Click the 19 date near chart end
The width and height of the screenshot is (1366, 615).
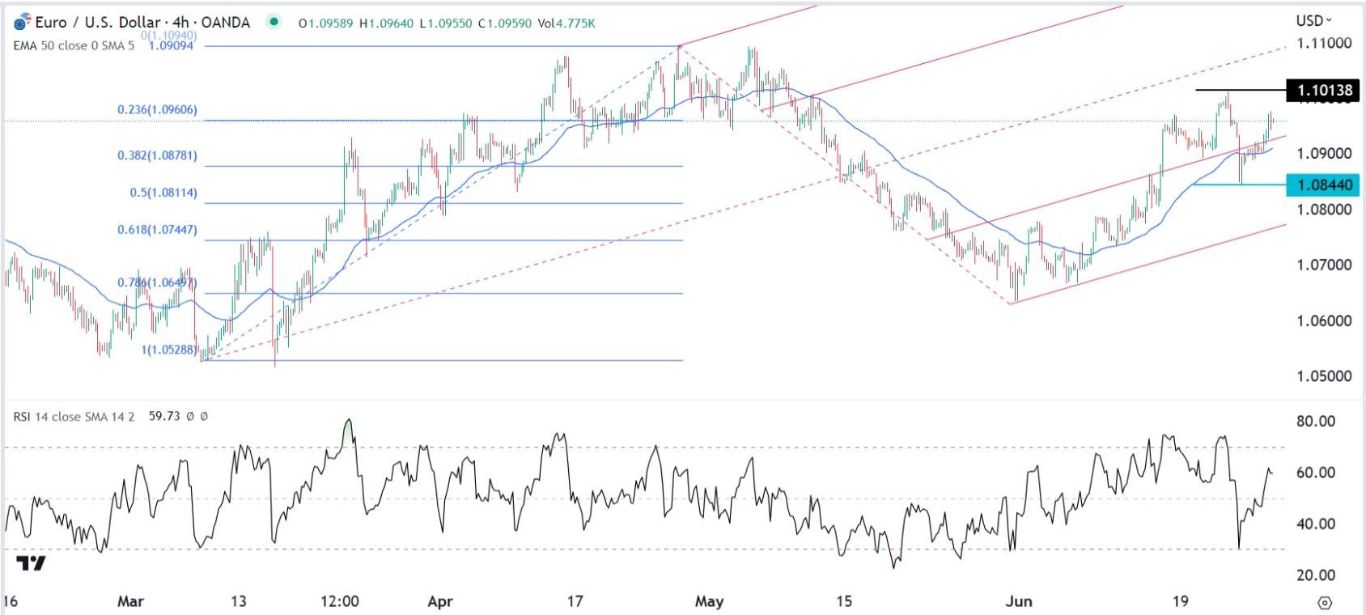click(1182, 602)
